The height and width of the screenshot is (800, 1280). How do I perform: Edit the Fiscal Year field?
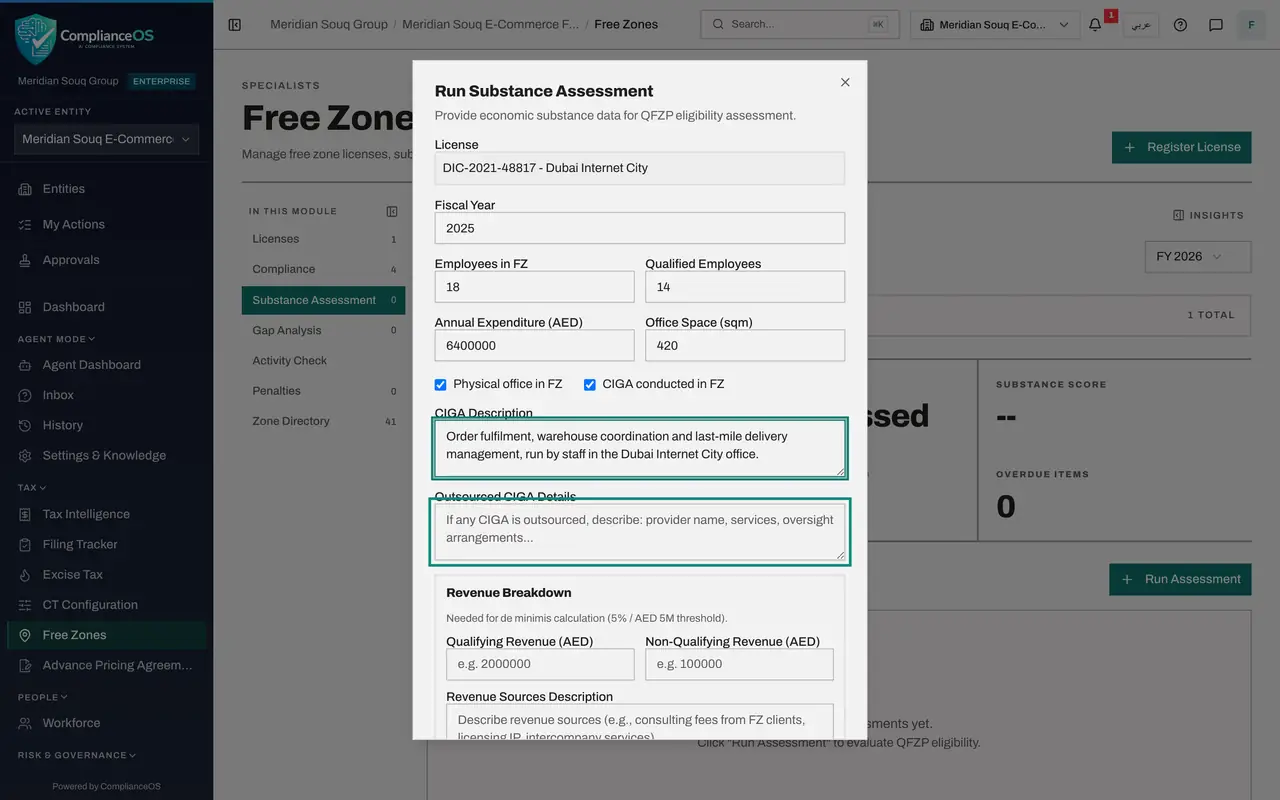pos(640,228)
